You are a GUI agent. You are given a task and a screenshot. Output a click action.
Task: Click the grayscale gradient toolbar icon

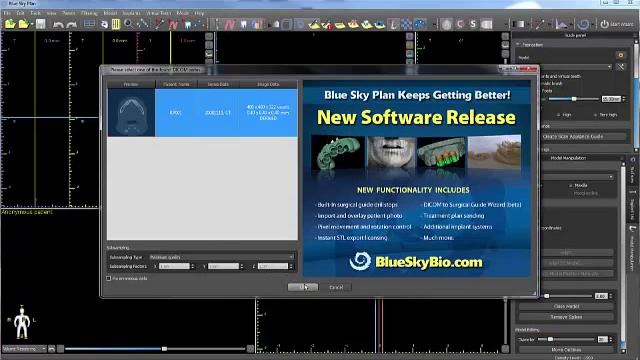[x=519, y=24]
